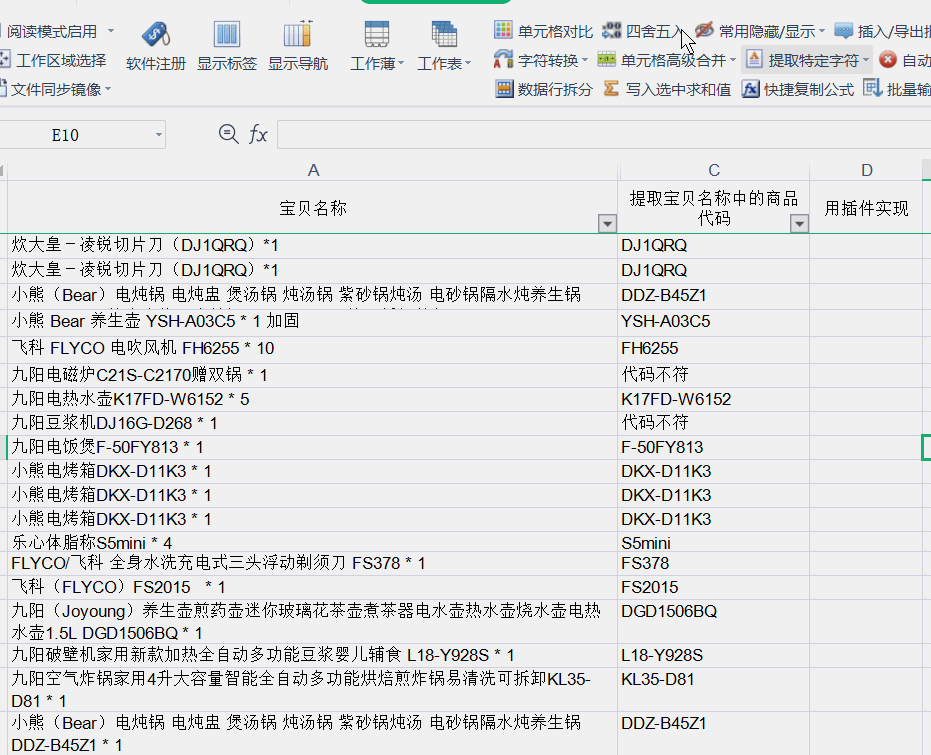This screenshot has height=755, width=931.
Task: Click the 写入选中求和值 sigma icon
Action: click(x=611, y=88)
